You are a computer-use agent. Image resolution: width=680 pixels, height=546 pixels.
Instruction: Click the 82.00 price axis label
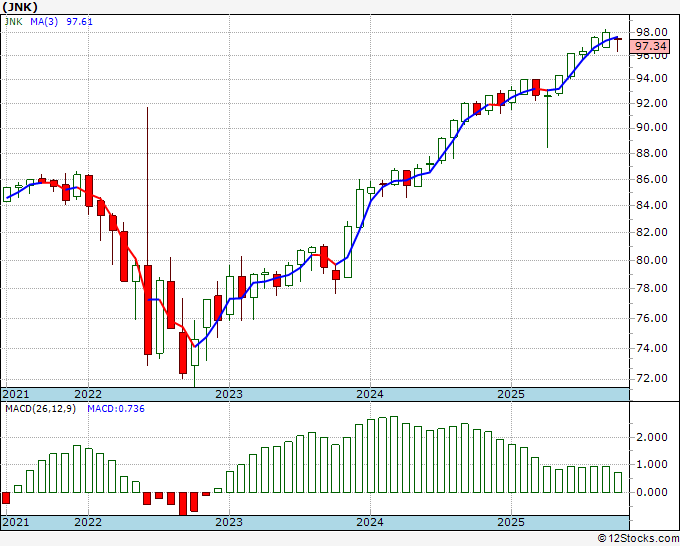pos(651,232)
